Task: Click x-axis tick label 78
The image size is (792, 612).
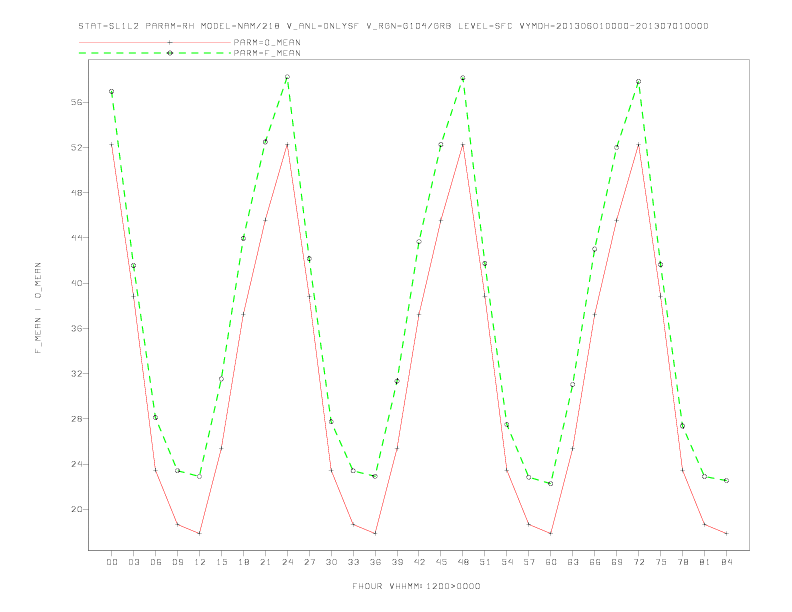Action: (x=682, y=562)
